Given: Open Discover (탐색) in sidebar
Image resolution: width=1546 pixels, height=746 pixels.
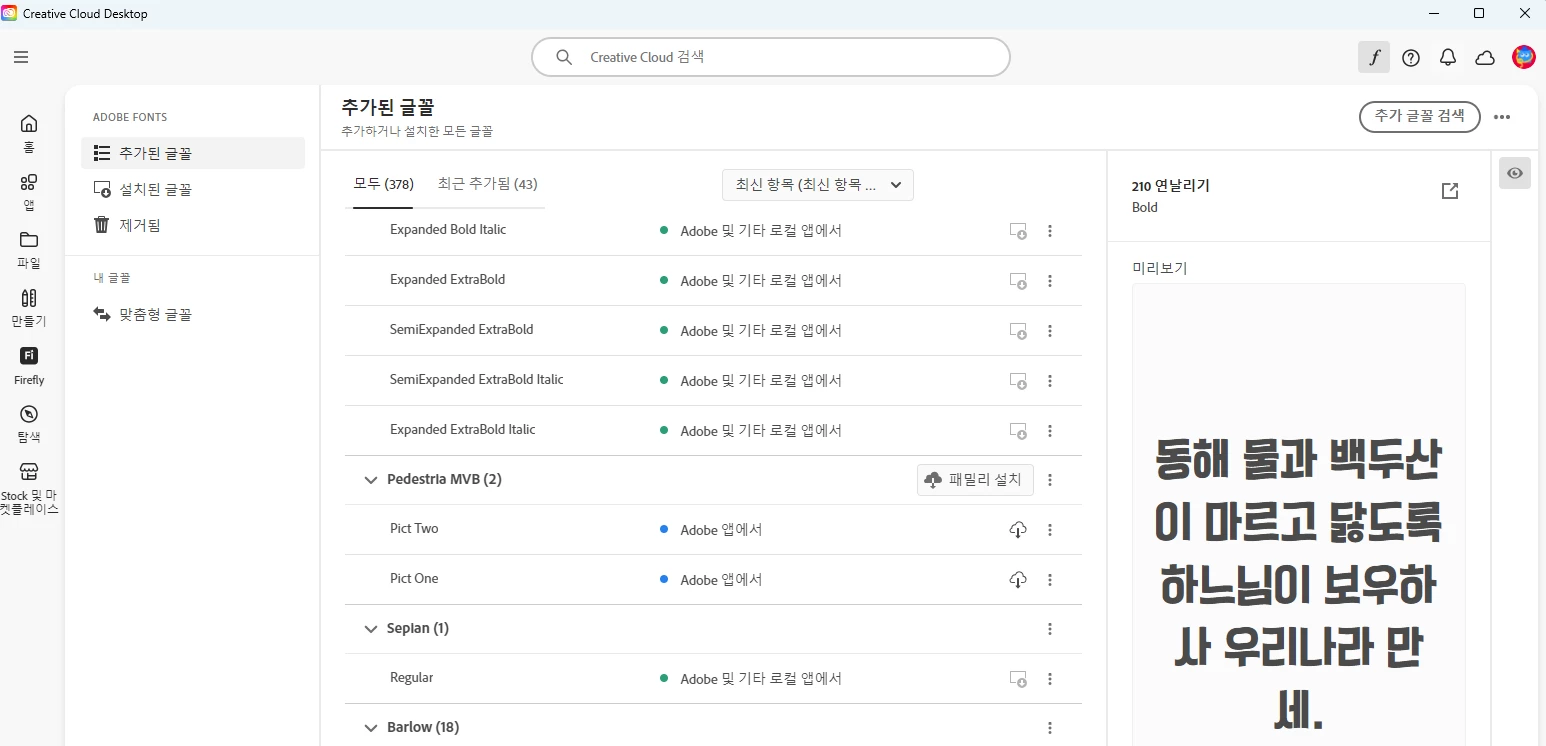Looking at the screenshot, I should point(29,424).
